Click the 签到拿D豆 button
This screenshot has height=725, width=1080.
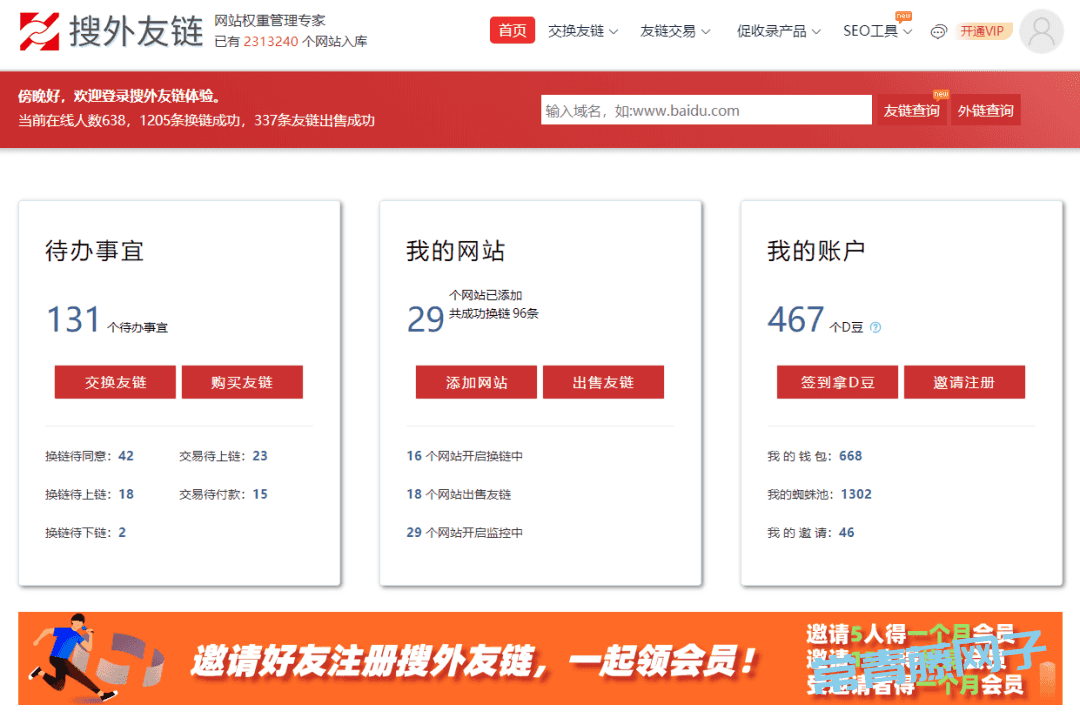click(x=837, y=382)
